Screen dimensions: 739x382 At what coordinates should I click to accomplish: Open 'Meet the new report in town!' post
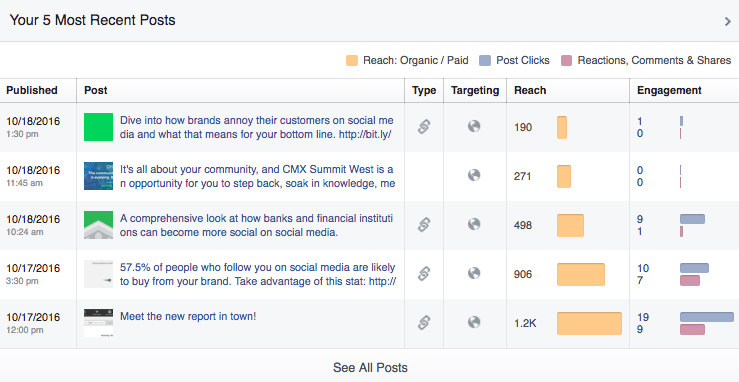(x=188, y=316)
